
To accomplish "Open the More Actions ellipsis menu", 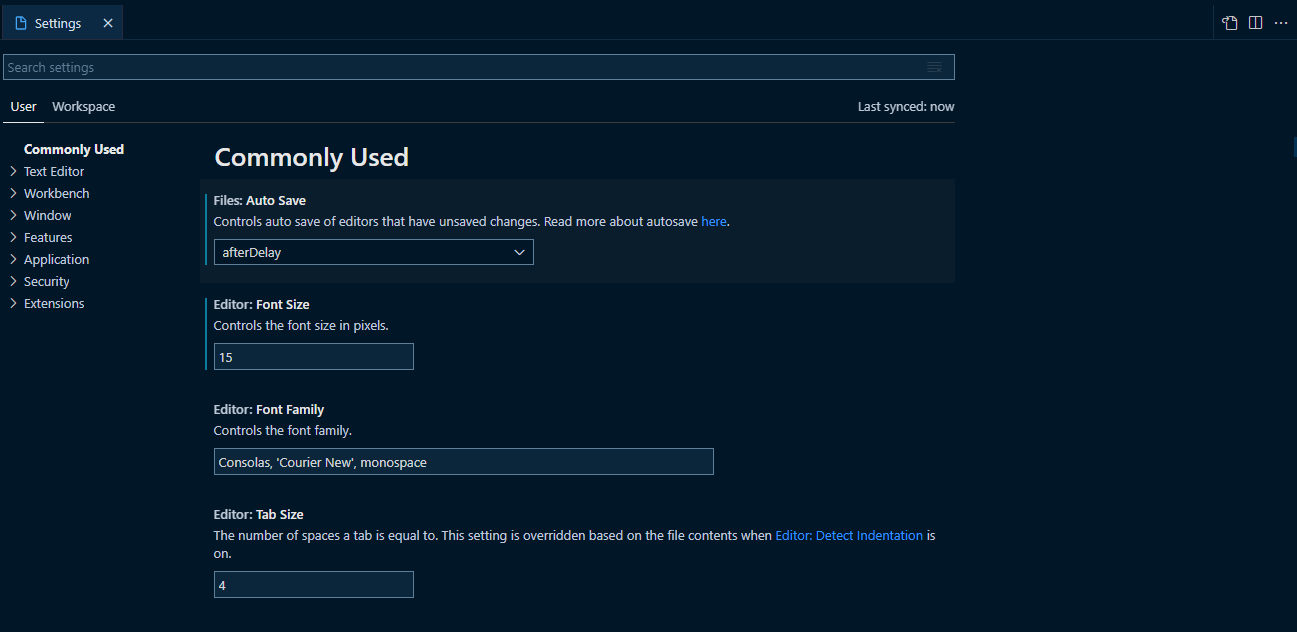I will 1281,23.
